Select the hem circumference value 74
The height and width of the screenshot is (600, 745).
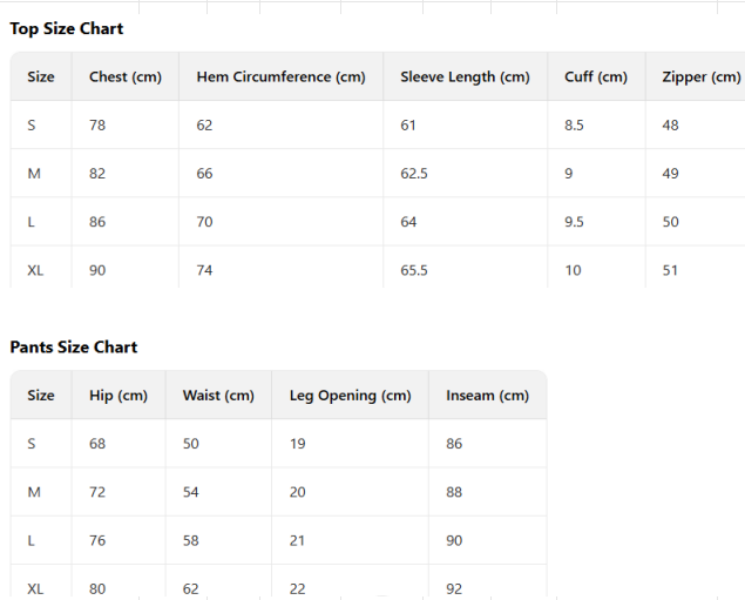point(205,270)
